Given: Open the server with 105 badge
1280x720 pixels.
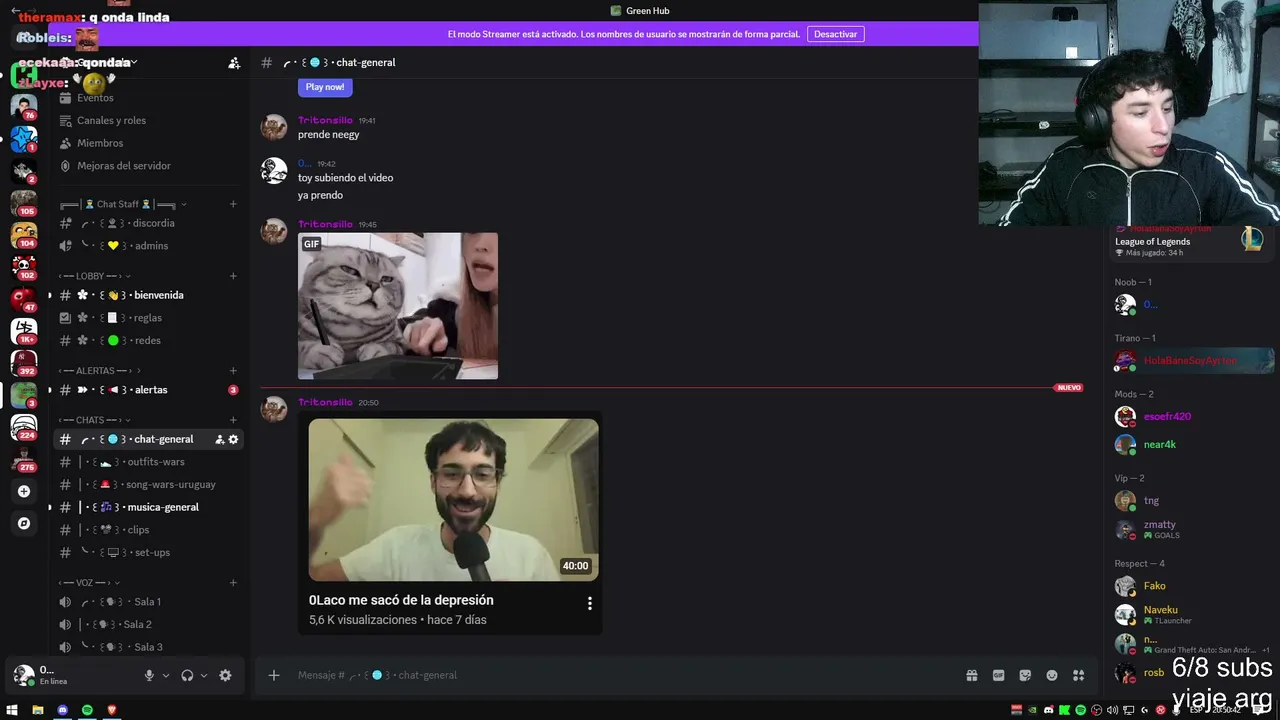Looking at the screenshot, I should coord(24,202).
